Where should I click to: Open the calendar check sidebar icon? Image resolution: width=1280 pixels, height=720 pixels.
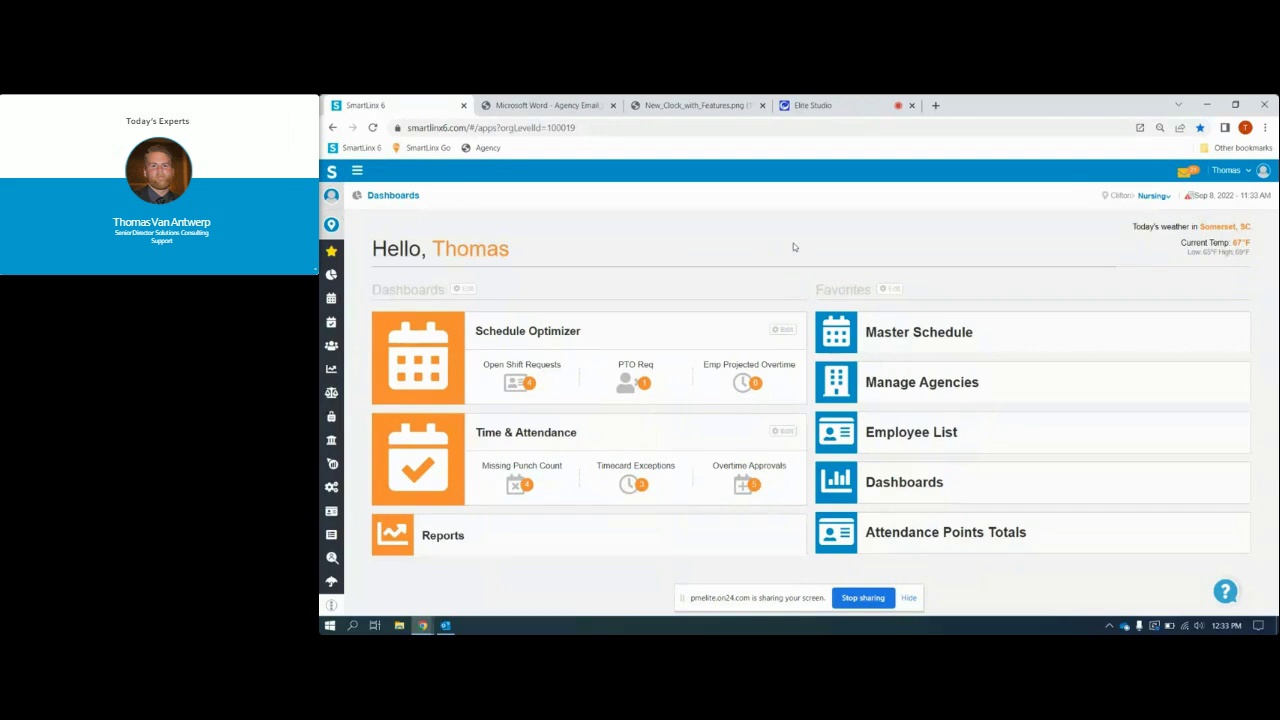coord(331,322)
